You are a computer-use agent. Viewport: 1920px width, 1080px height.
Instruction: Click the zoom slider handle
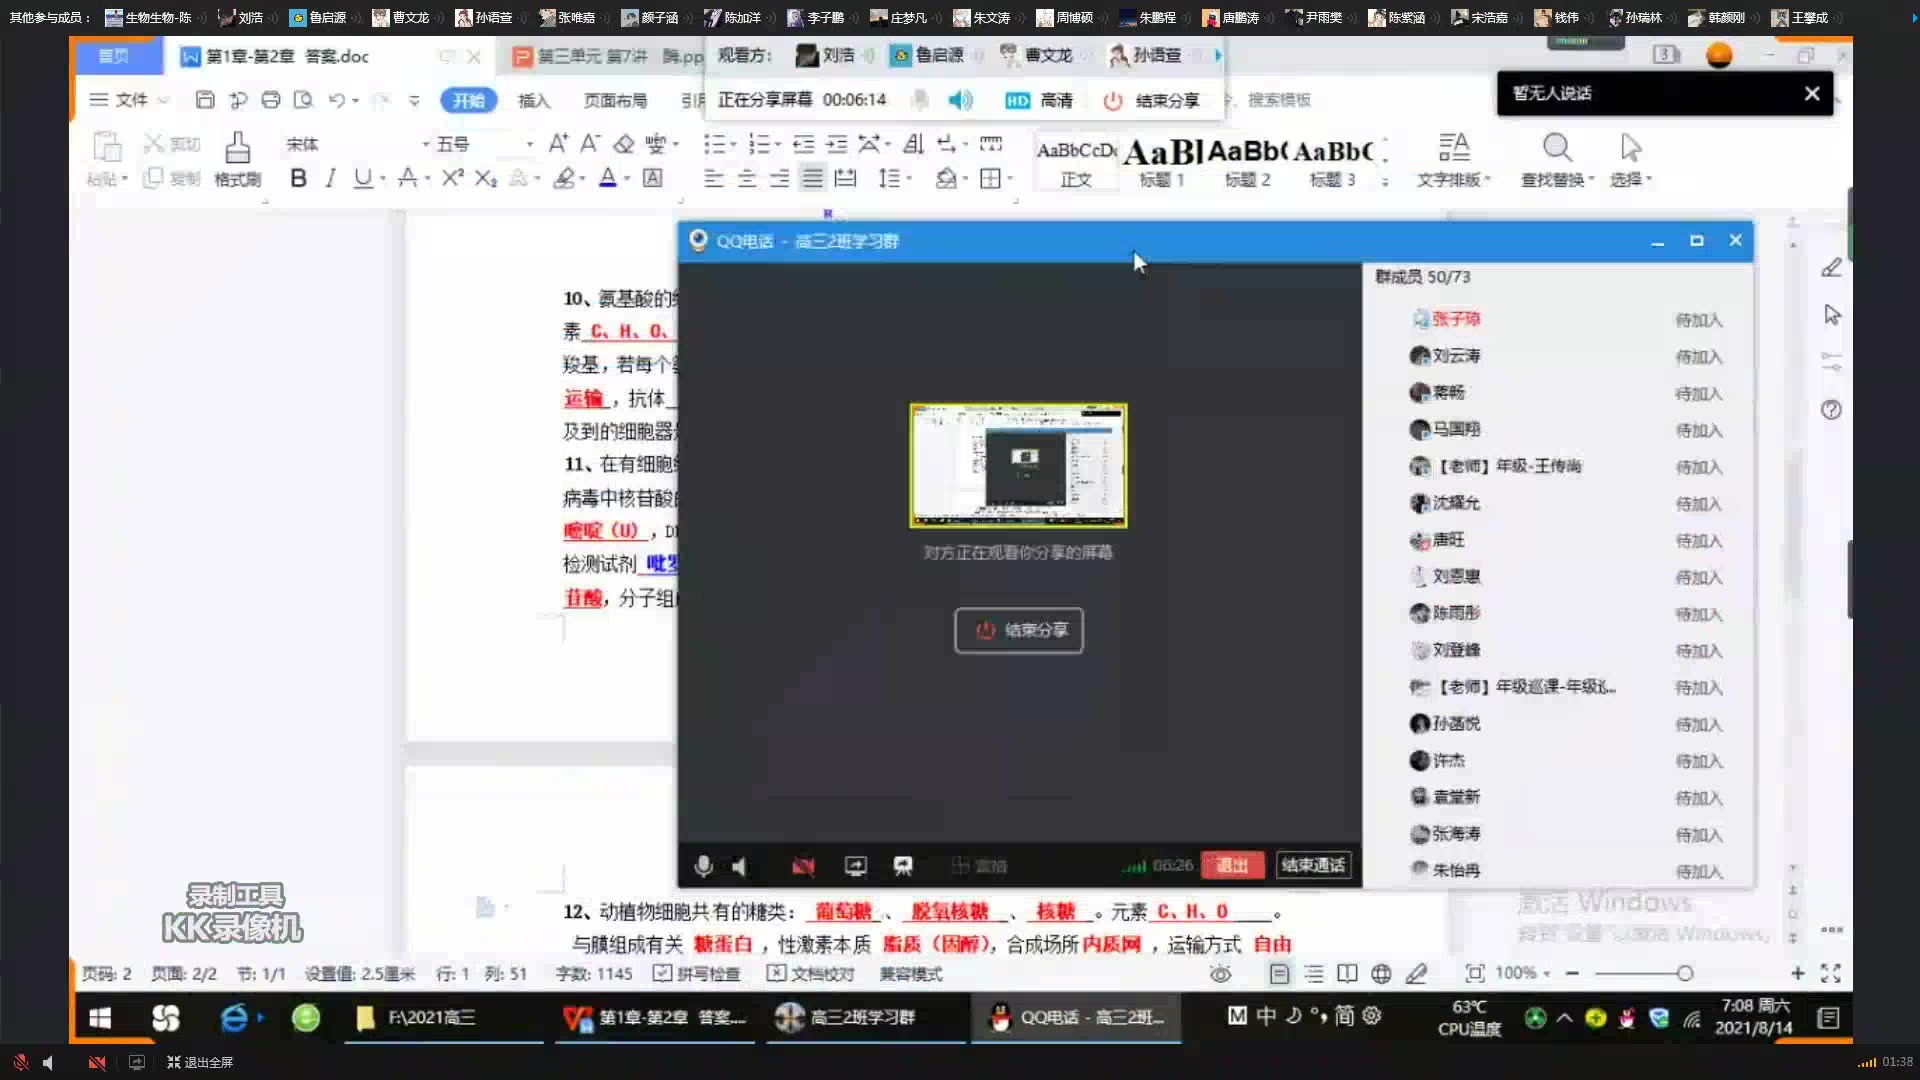pos(1685,973)
